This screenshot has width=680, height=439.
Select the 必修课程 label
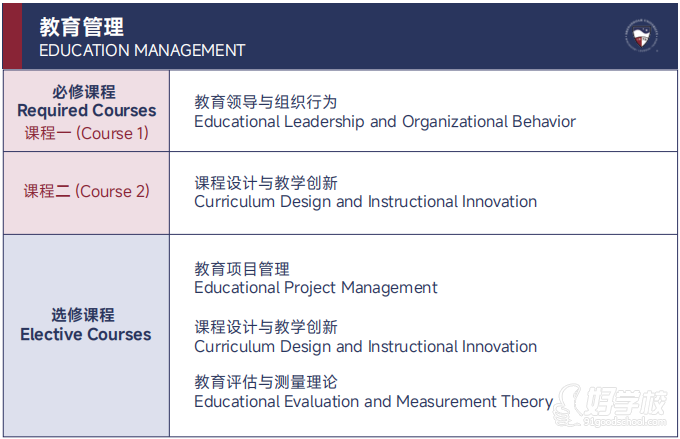86,91
